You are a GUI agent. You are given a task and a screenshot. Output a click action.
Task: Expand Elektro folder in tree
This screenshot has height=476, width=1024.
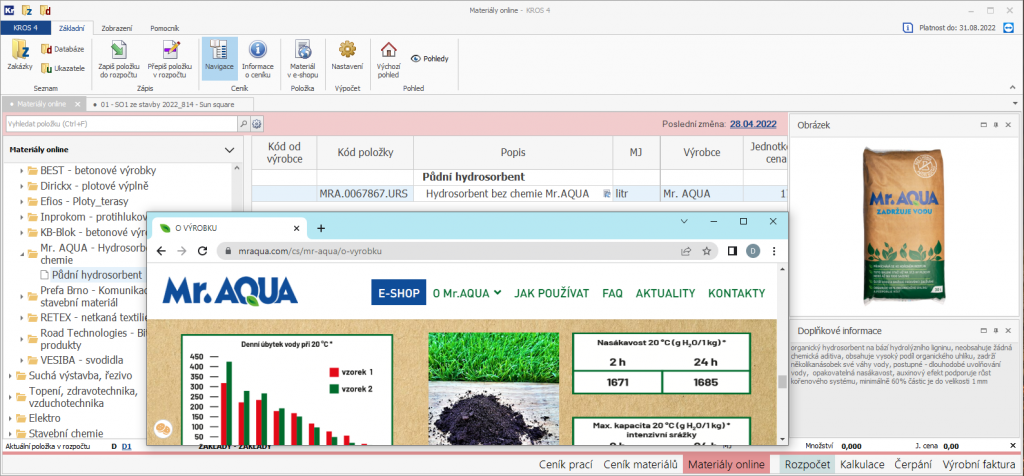[x=9, y=418]
